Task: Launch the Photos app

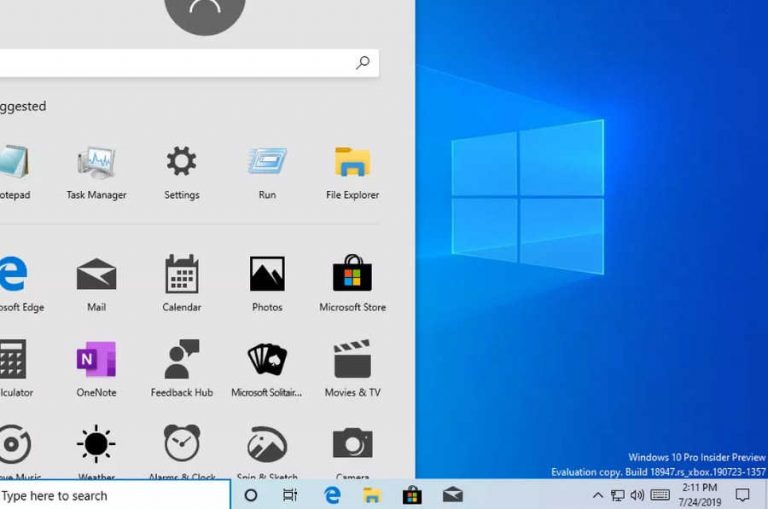Action: (267, 284)
